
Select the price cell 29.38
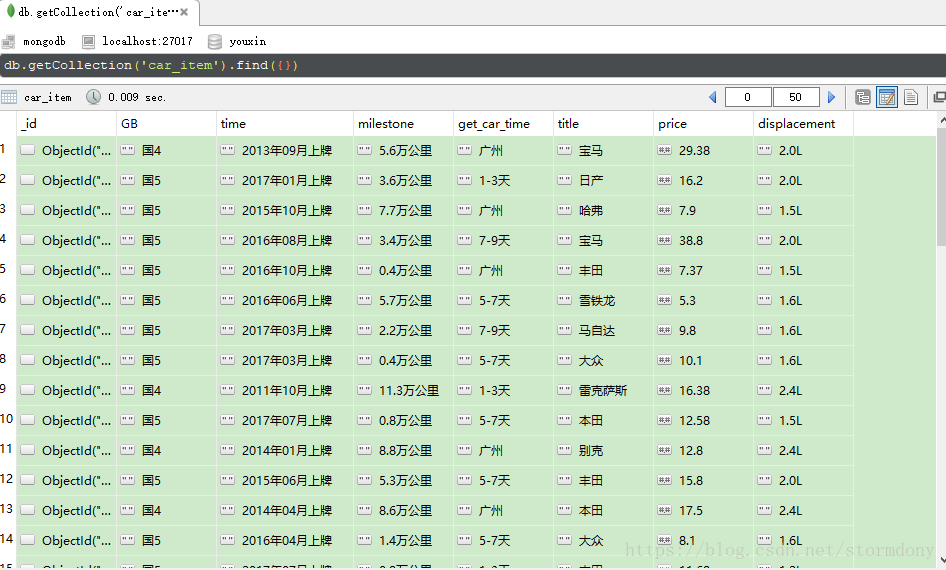[703, 151]
